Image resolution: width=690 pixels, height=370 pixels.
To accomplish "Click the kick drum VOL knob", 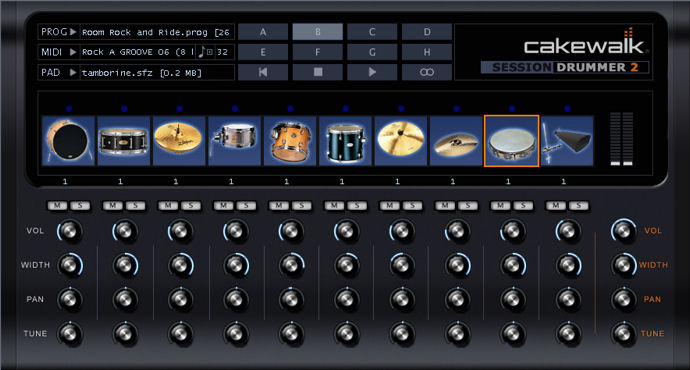I will coord(70,231).
